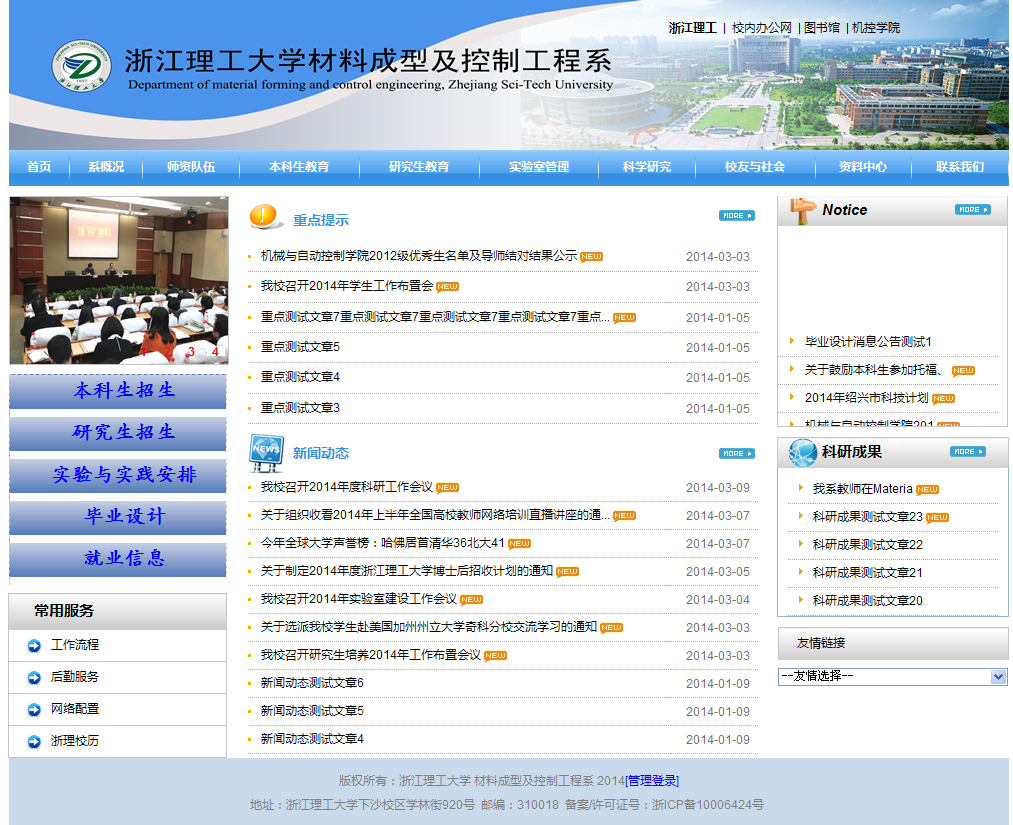Click 校内办公网 top link
Screen dimensions: 1013x825
[x=762, y=28]
